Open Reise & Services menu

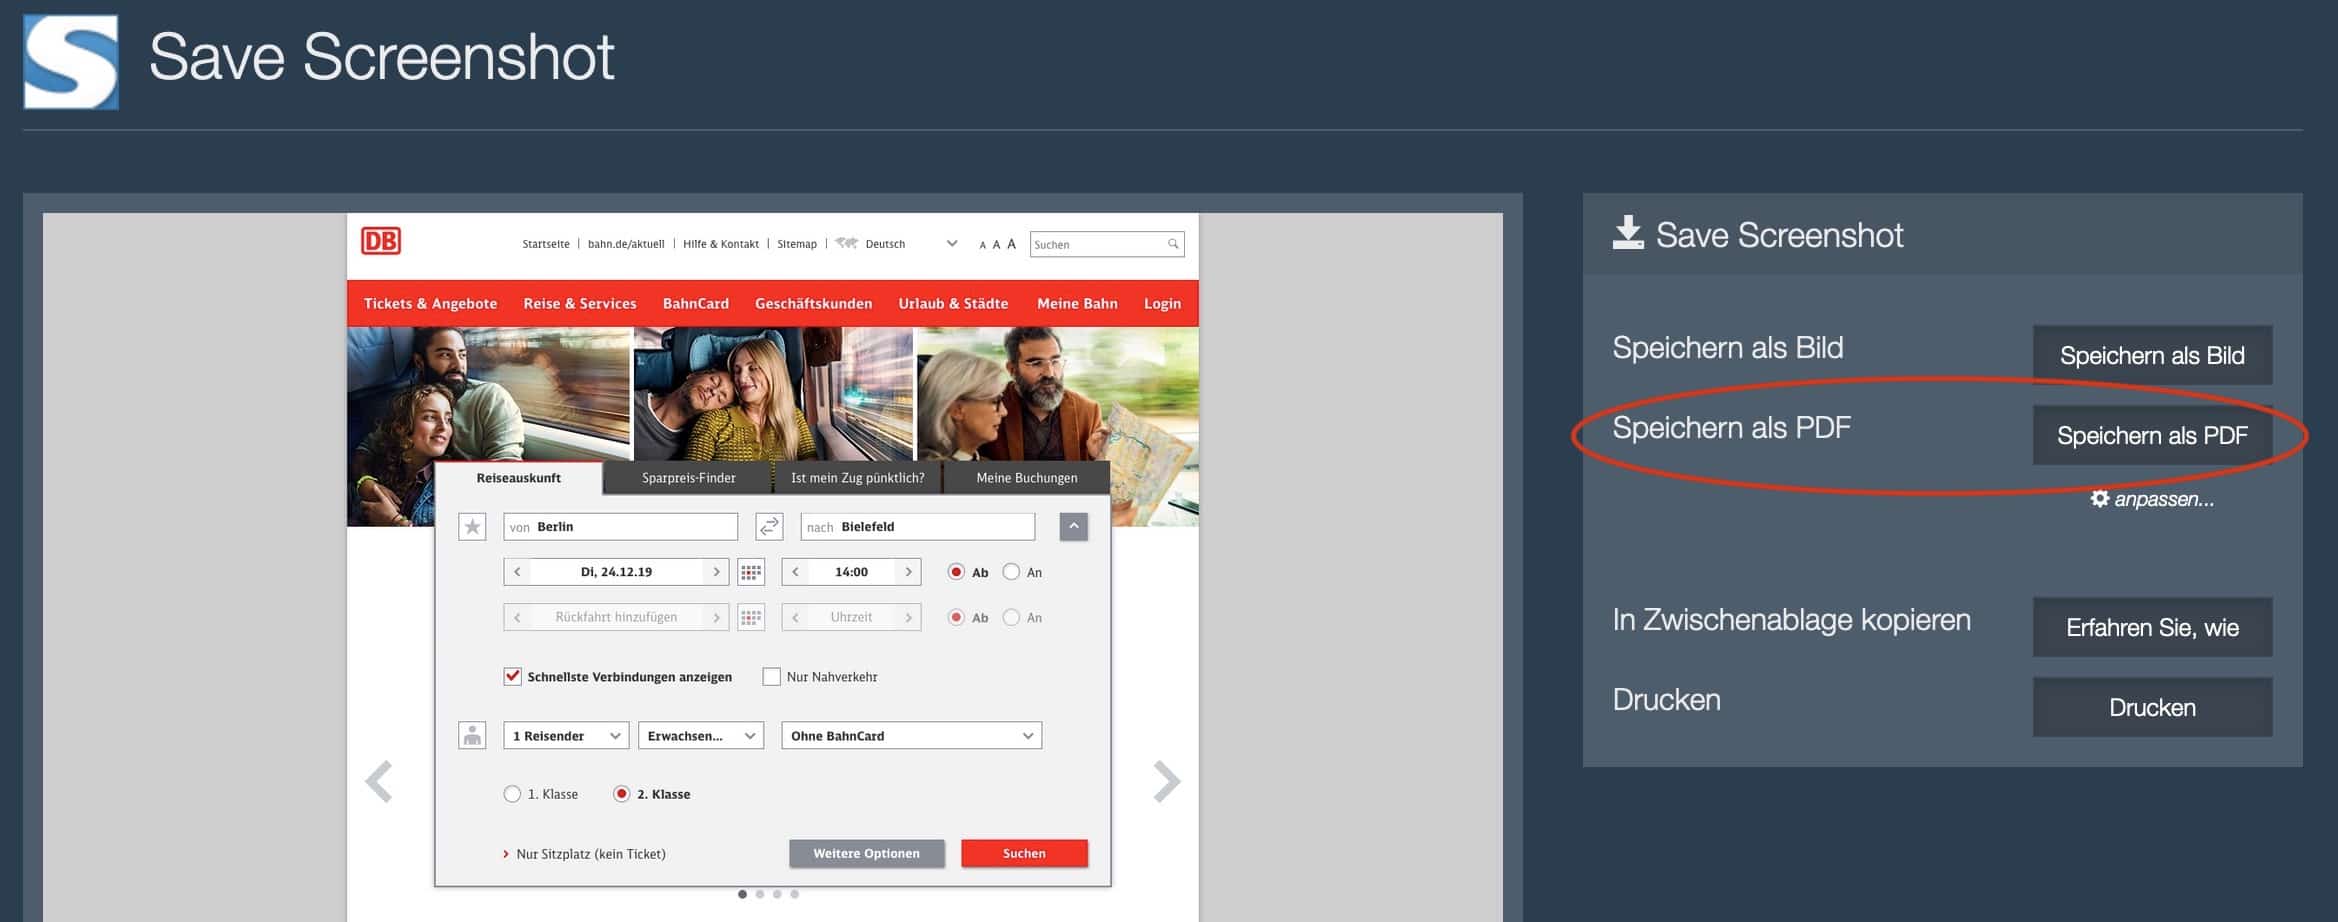[x=580, y=303]
